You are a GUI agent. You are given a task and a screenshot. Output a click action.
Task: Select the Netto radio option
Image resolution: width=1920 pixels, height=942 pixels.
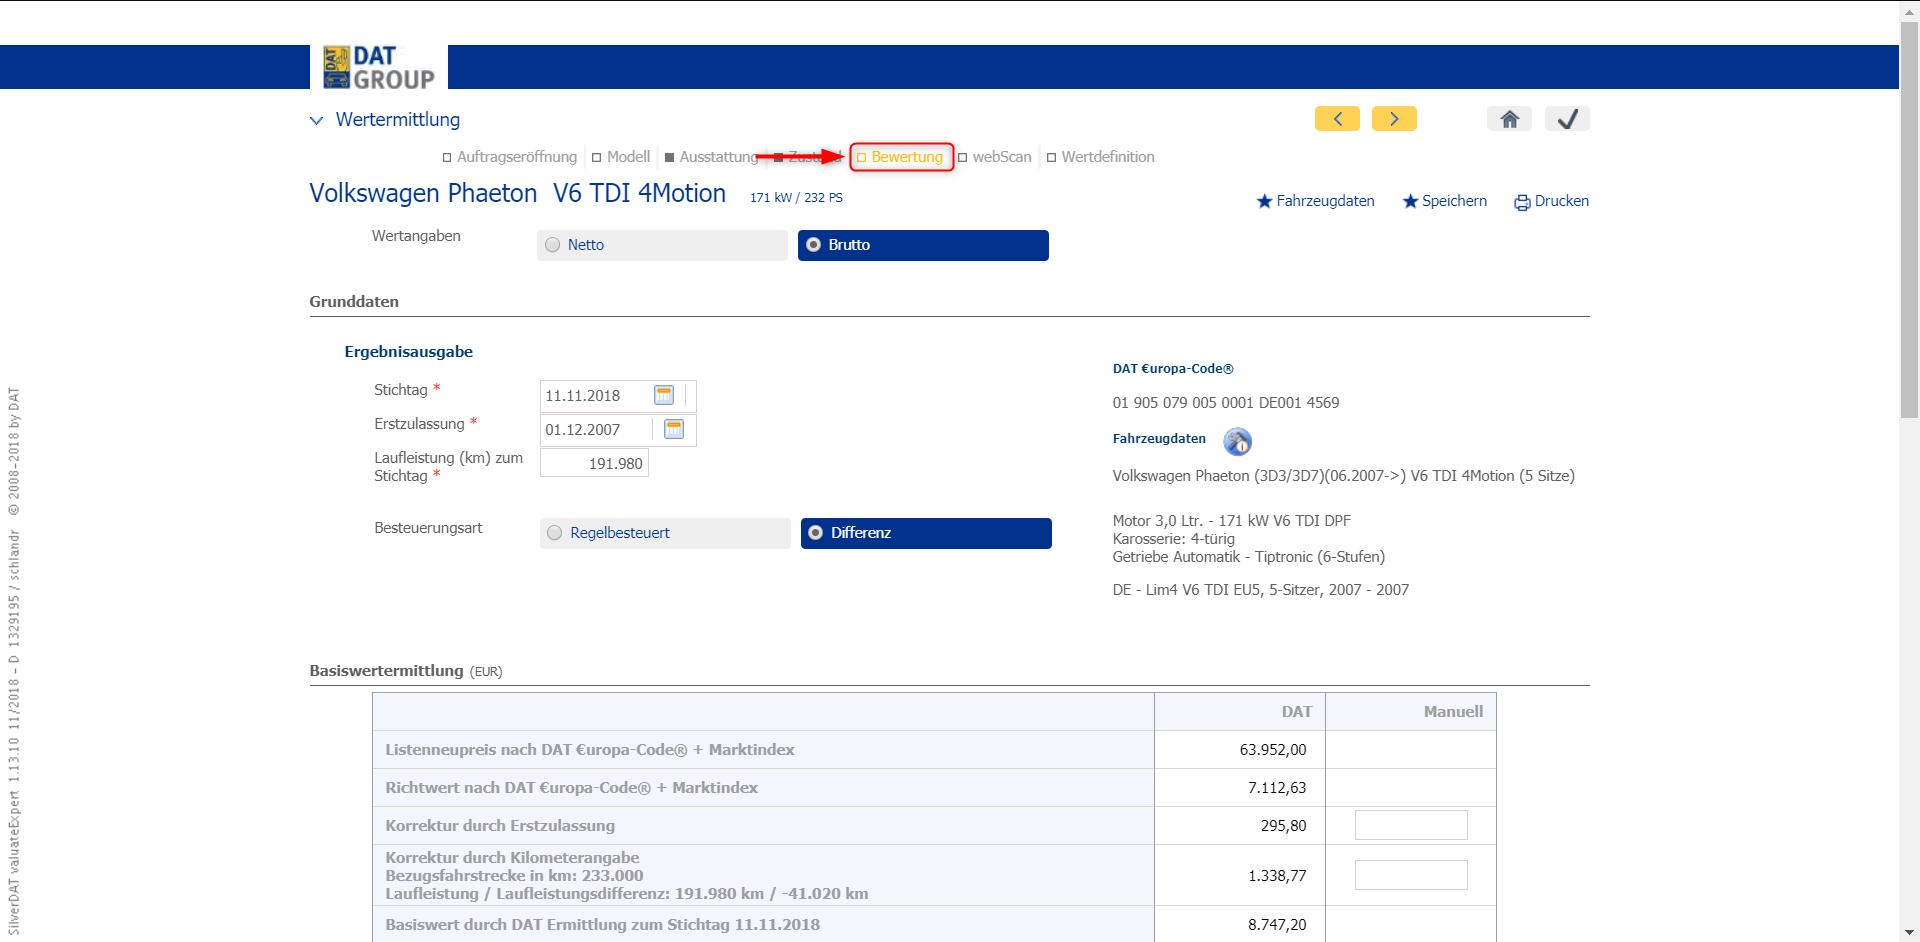(x=662, y=245)
